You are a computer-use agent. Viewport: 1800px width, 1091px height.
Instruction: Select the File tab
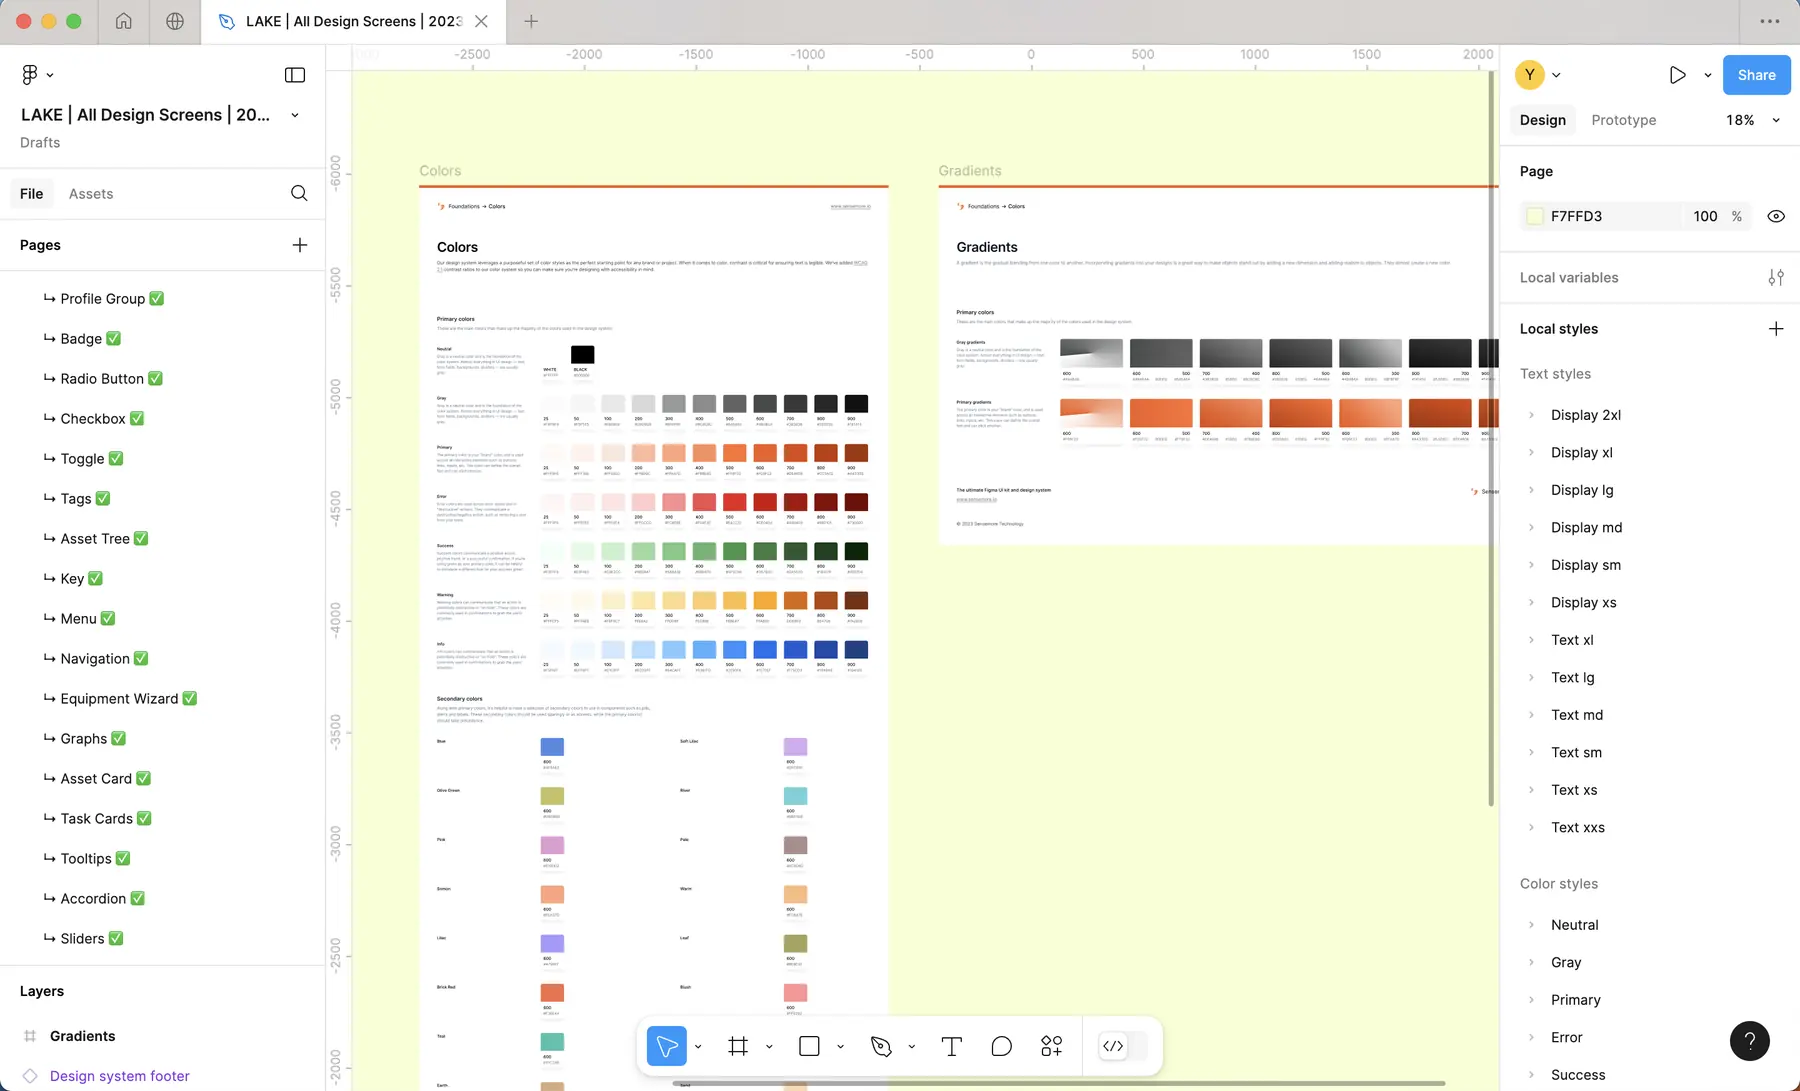(32, 194)
